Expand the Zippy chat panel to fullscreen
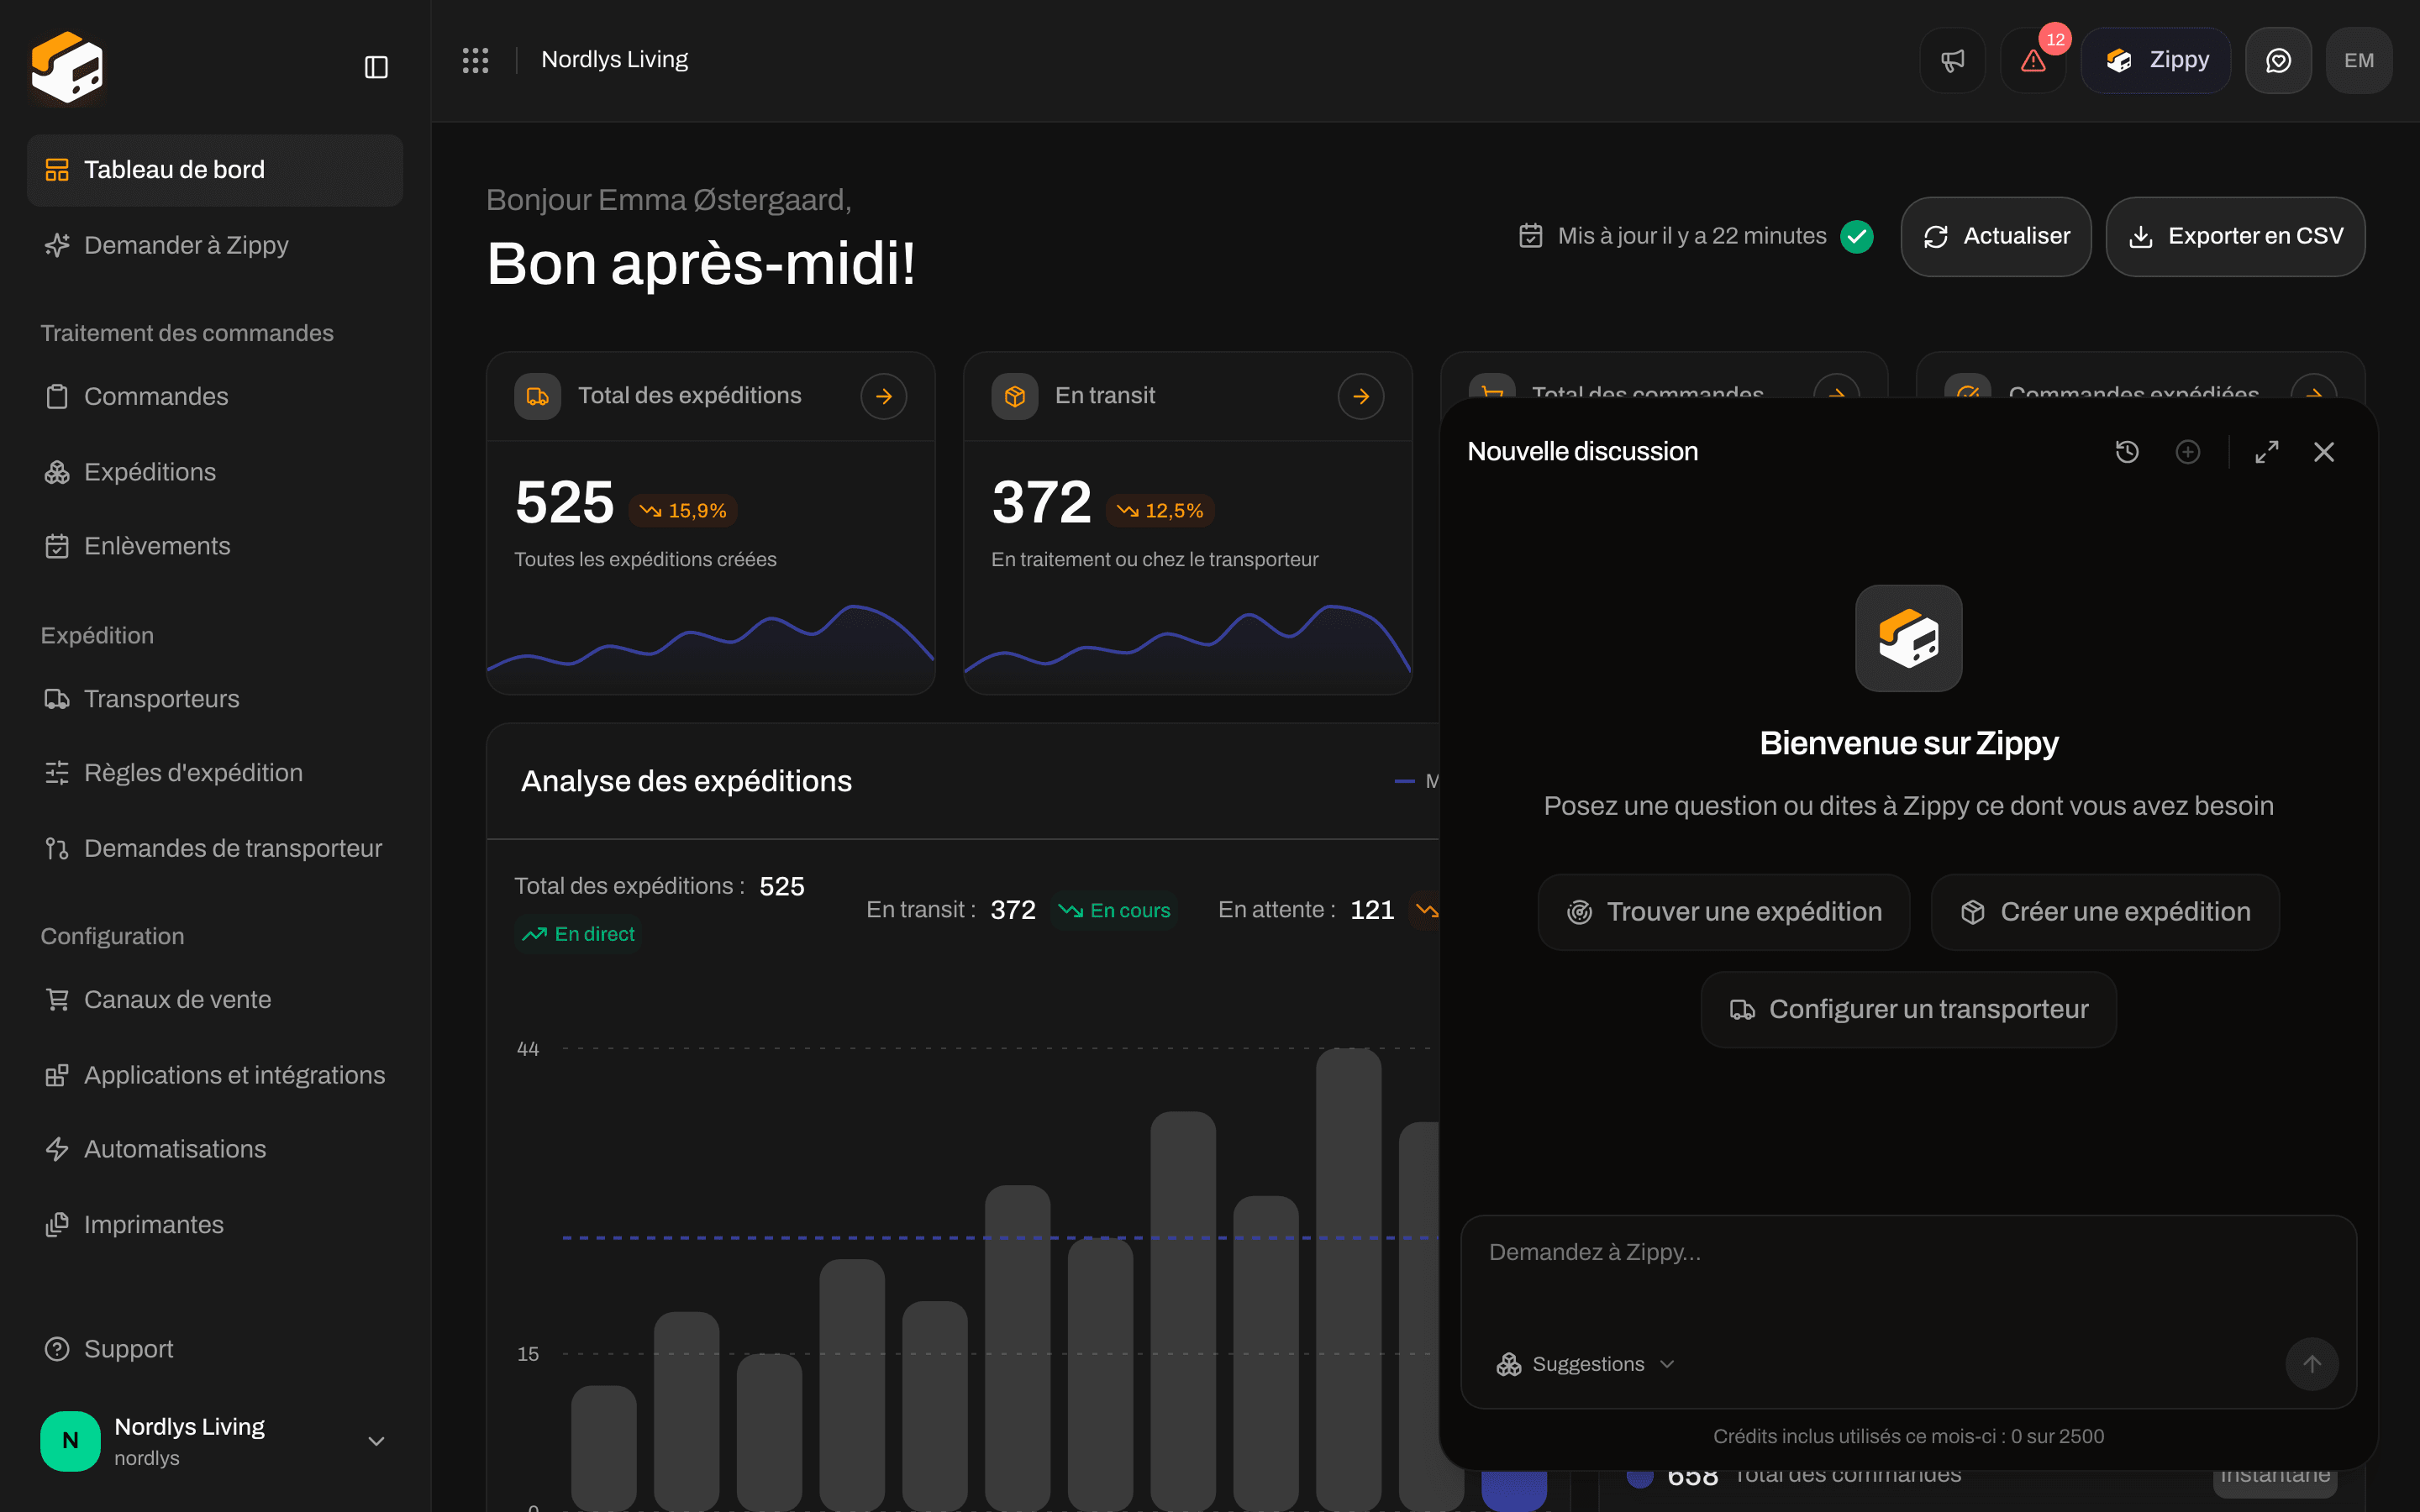The height and width of the screenshot is (1512, 2420). (x=2267, y=452)
